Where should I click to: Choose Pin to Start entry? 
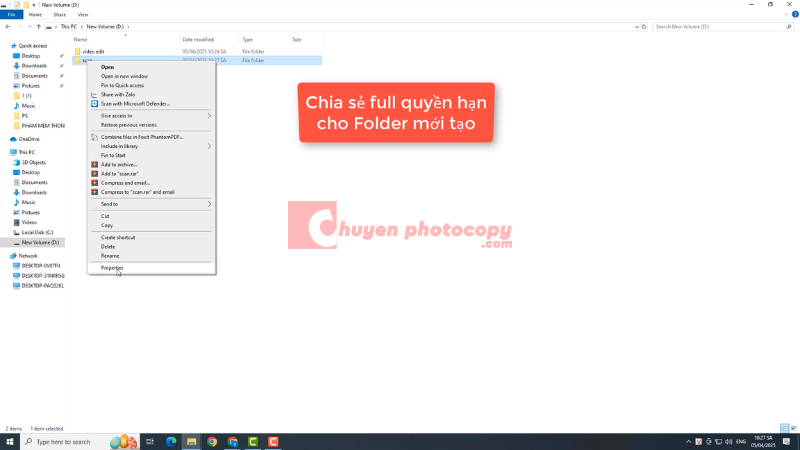(x=151, y=155)
